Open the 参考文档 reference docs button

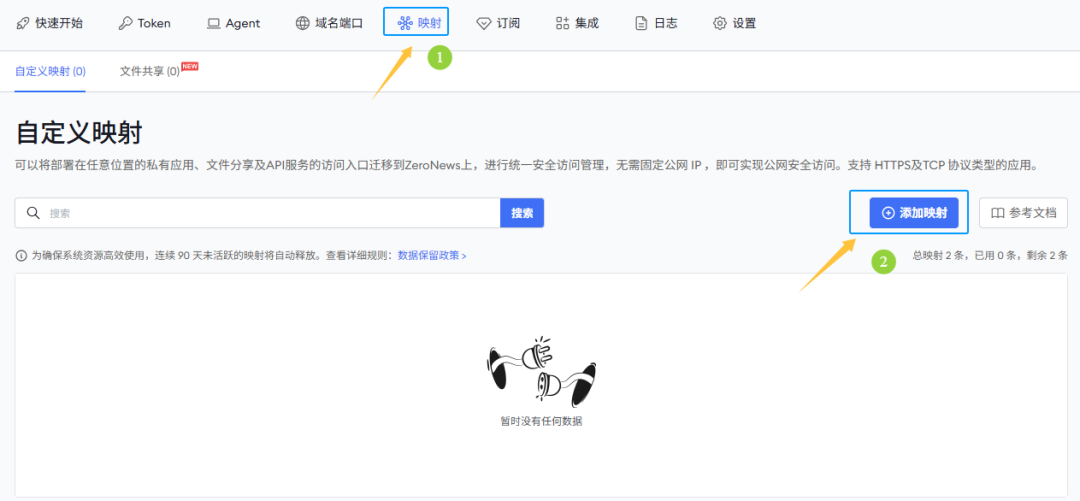[1023, 213]
